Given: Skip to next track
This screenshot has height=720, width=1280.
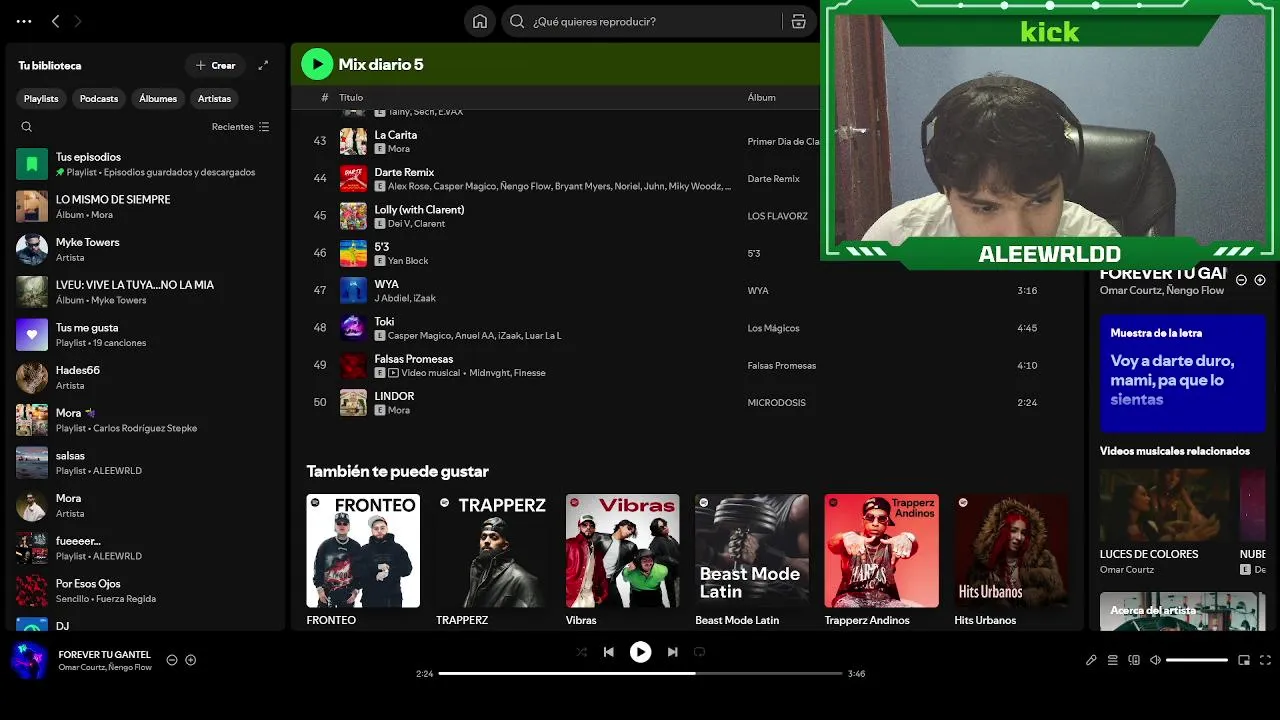Looking at the screenshot, I should tap(672, 652).
